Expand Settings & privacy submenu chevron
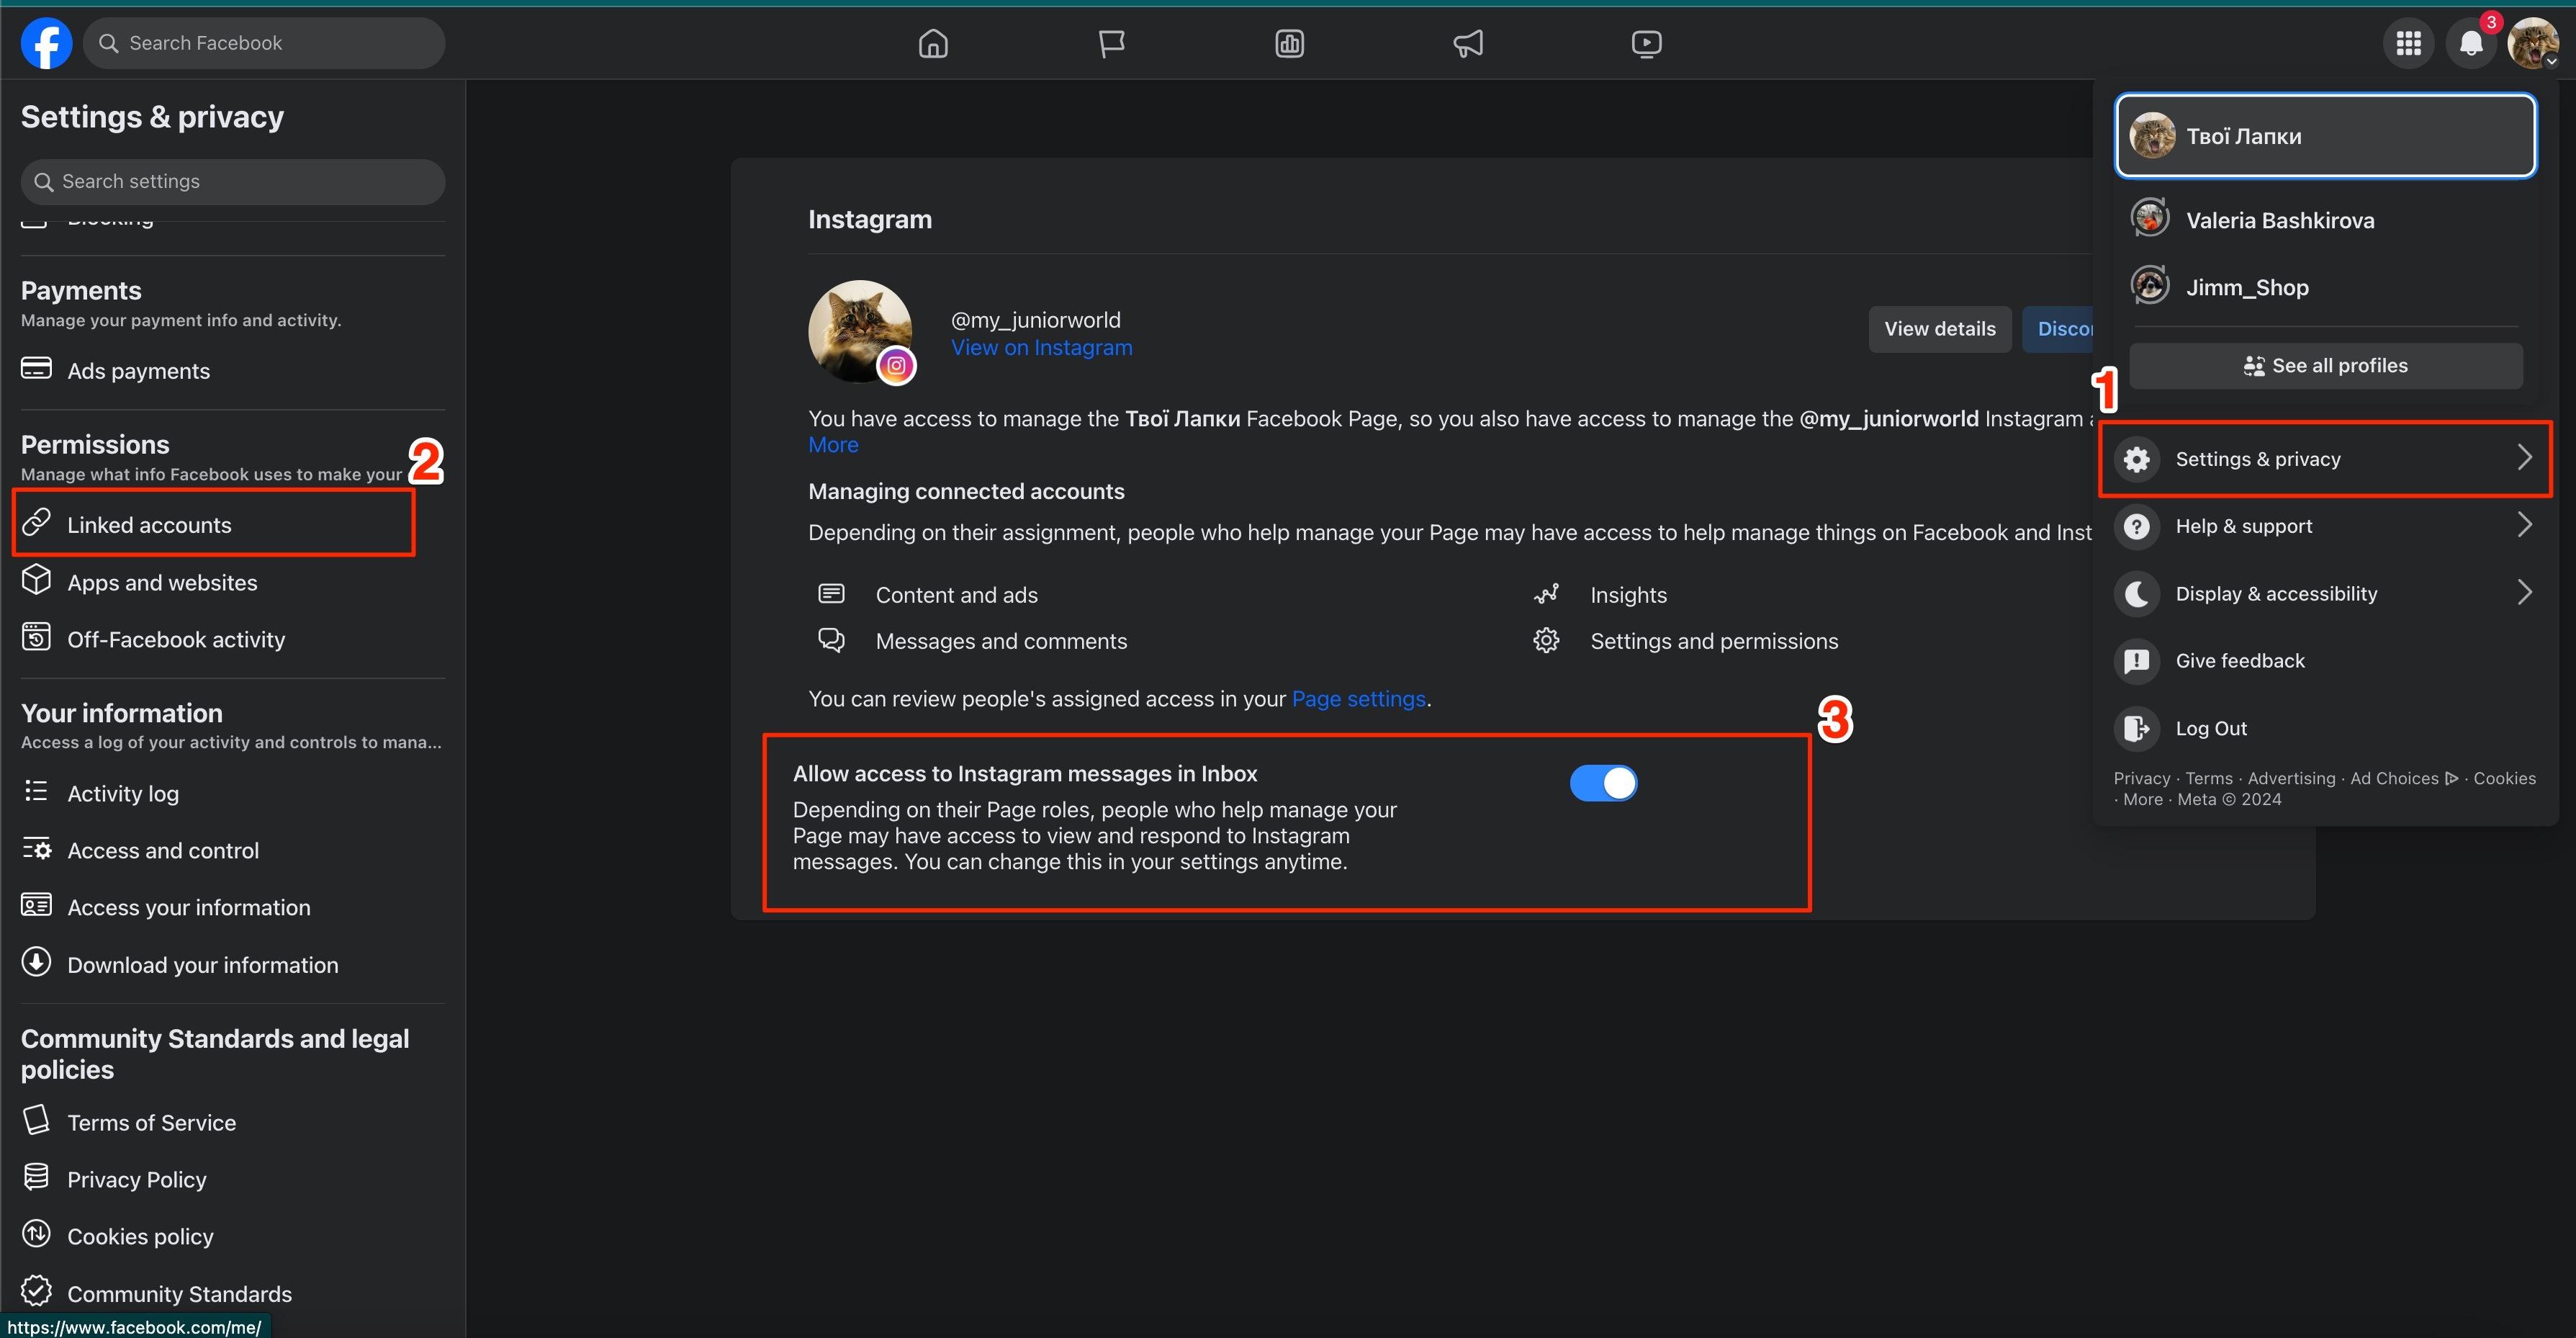Viewport: 2576px width, 1338px height. click(x=2524, y=458)
